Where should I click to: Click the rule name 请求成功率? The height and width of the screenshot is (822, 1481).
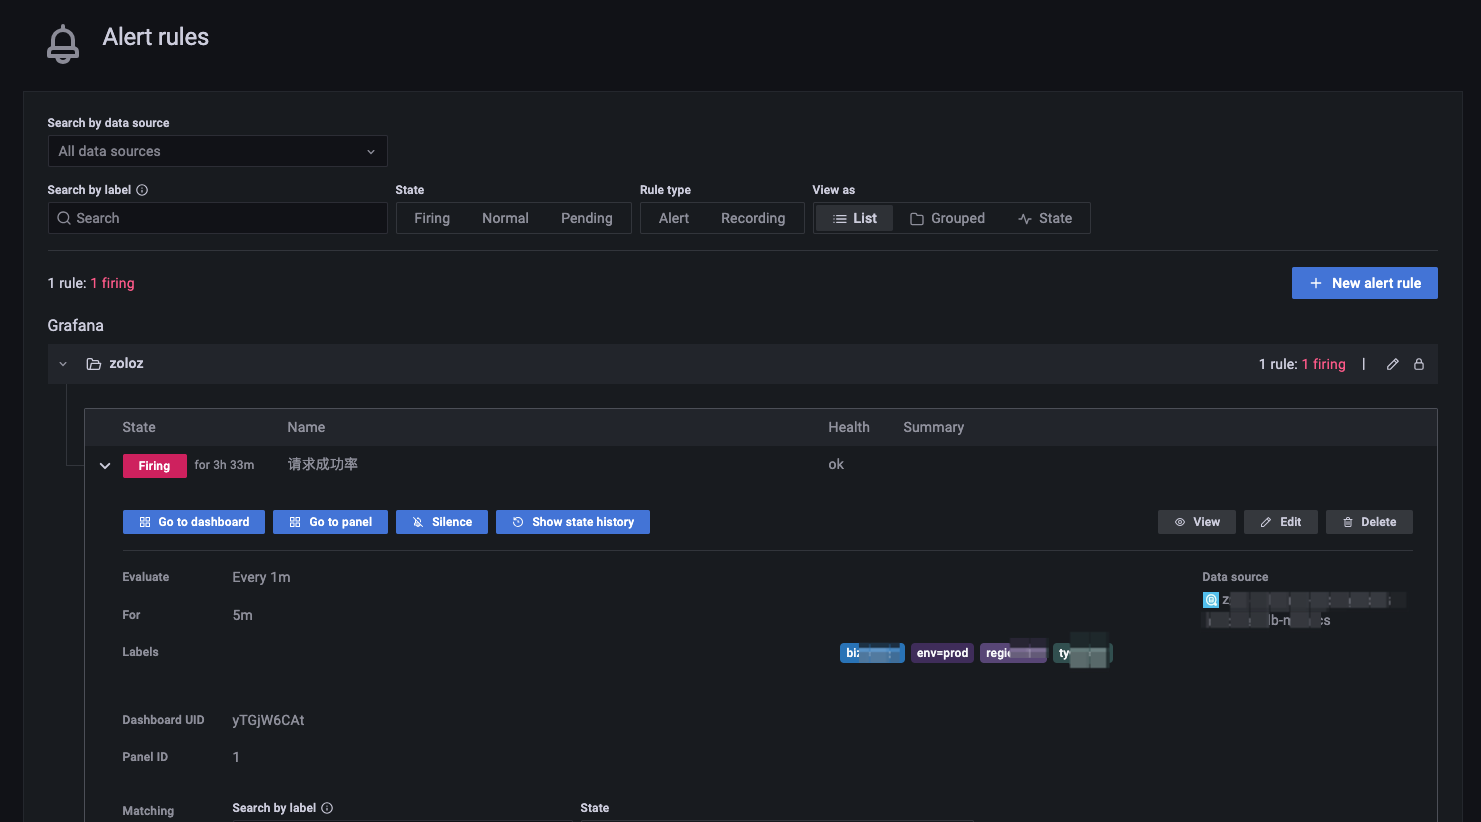coord(323,464)
